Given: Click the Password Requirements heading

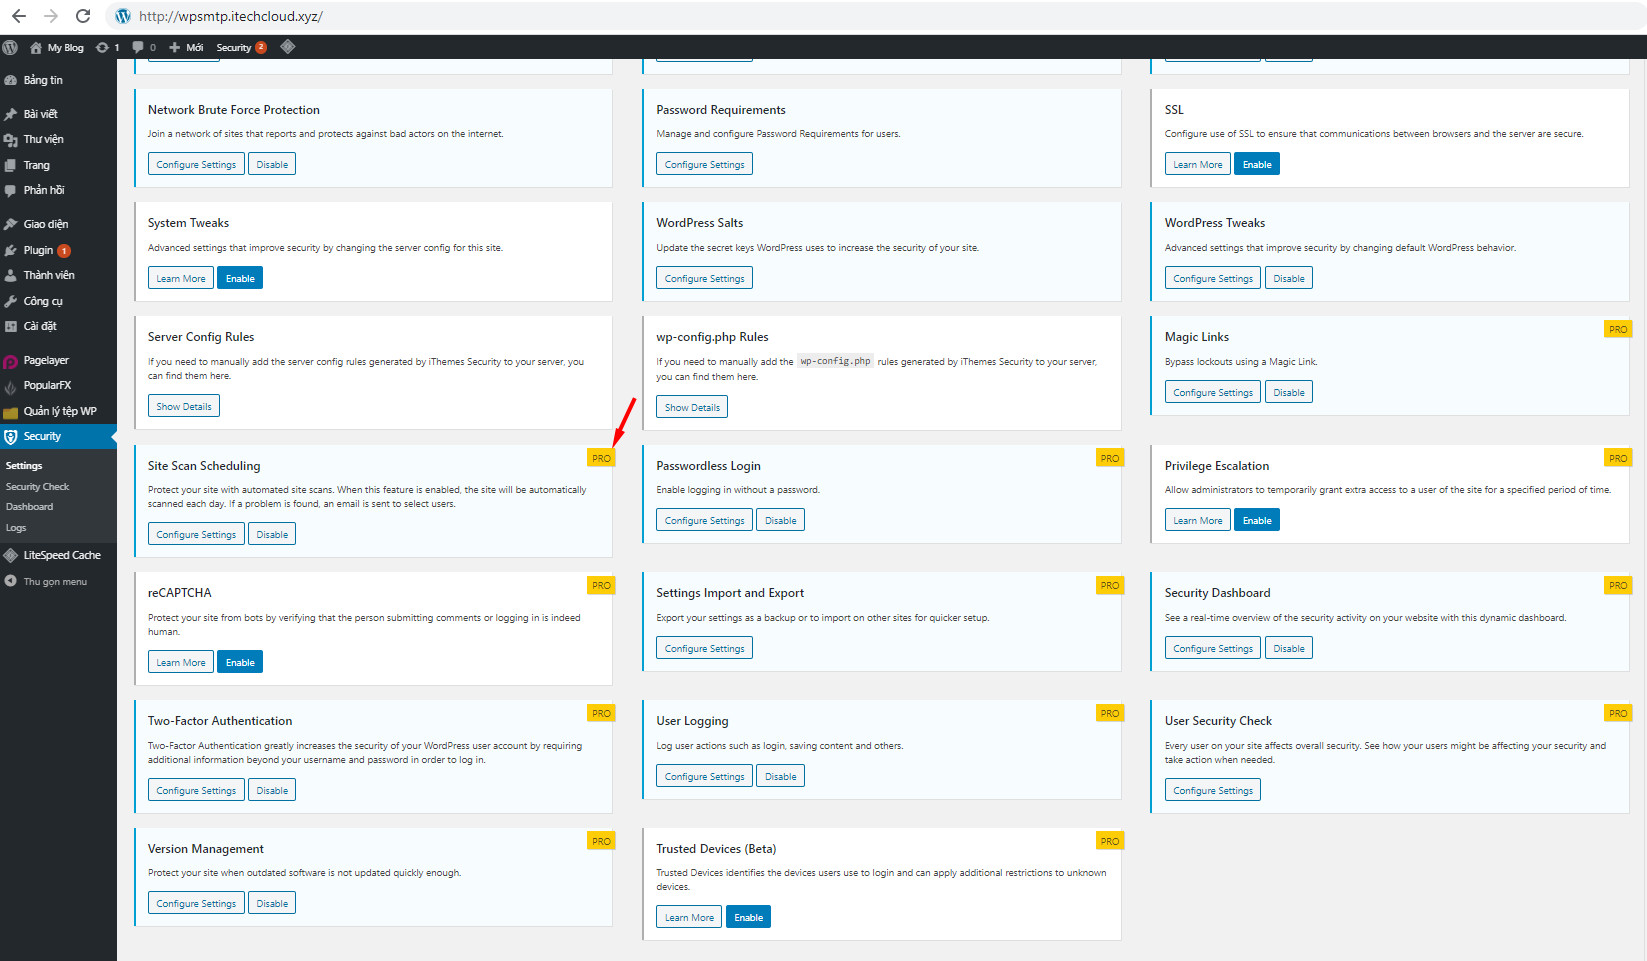Looking at the screenshot, I should point(721,110).
